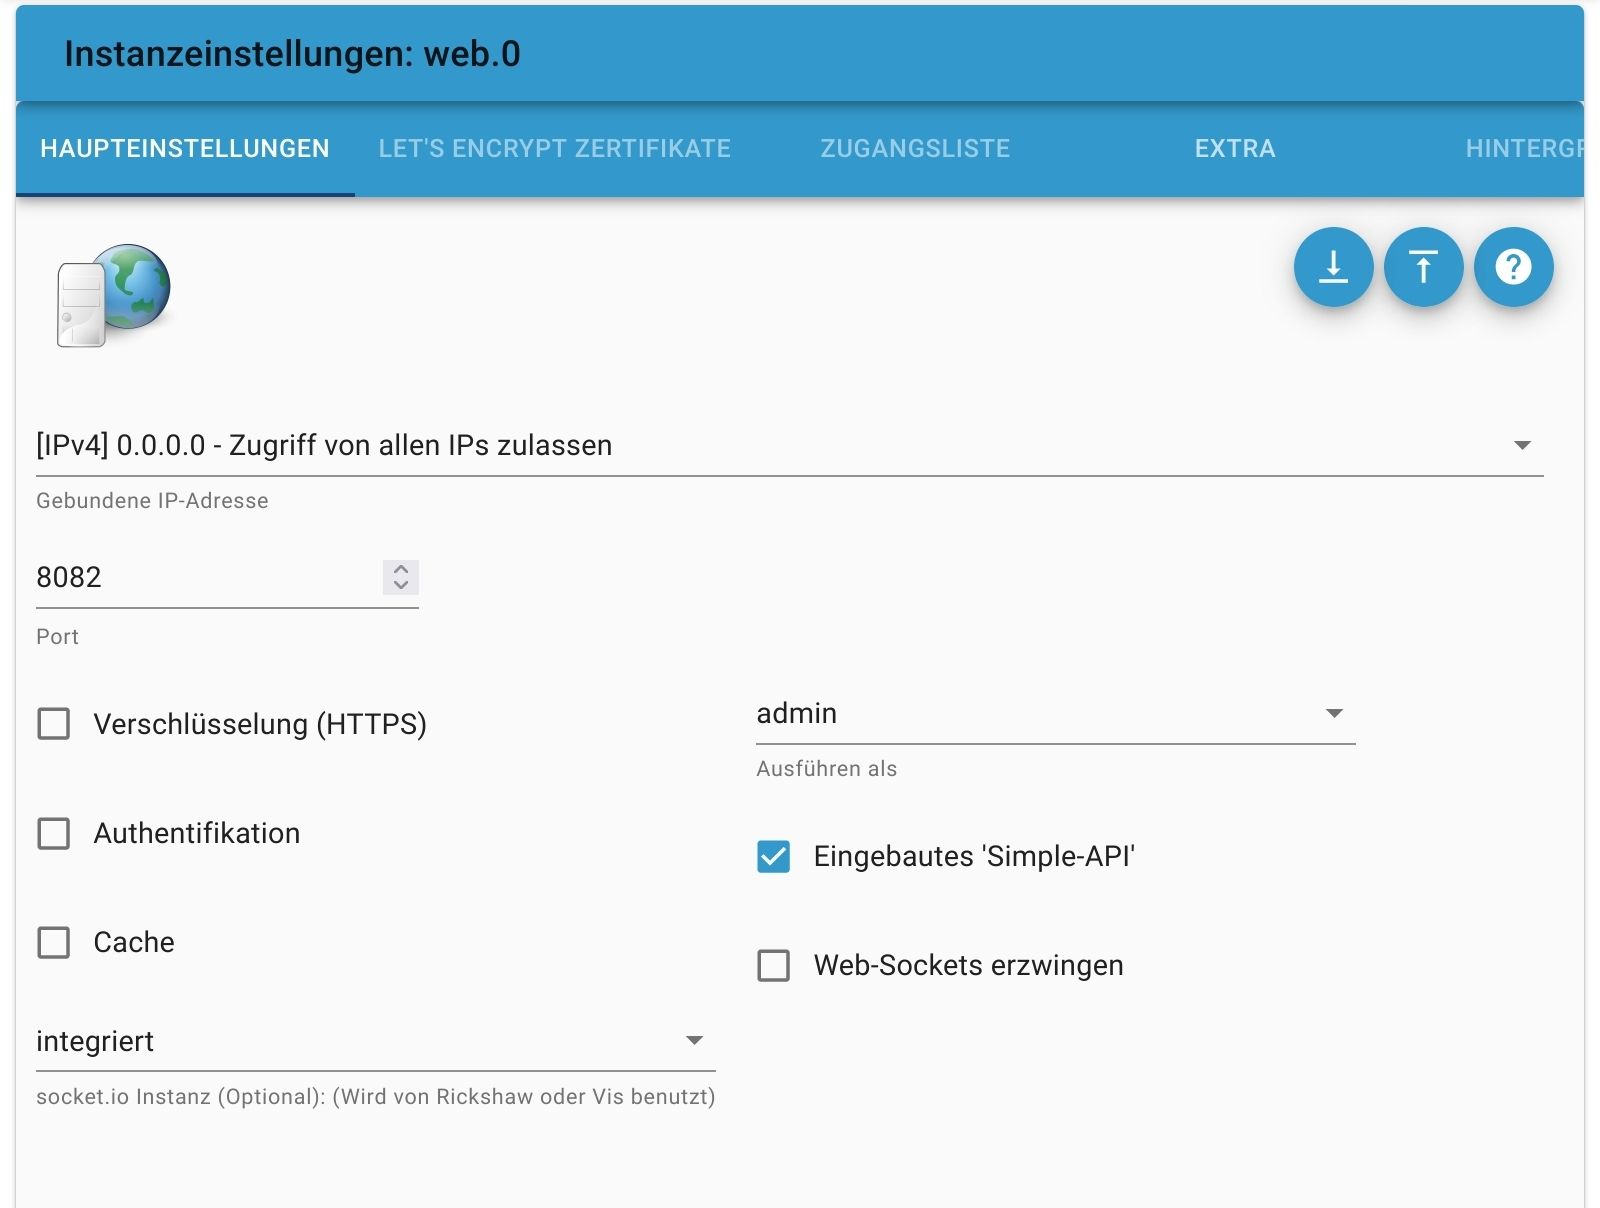
Task: Toggle the Authentifikation checkbox
Action: point(54,833)
